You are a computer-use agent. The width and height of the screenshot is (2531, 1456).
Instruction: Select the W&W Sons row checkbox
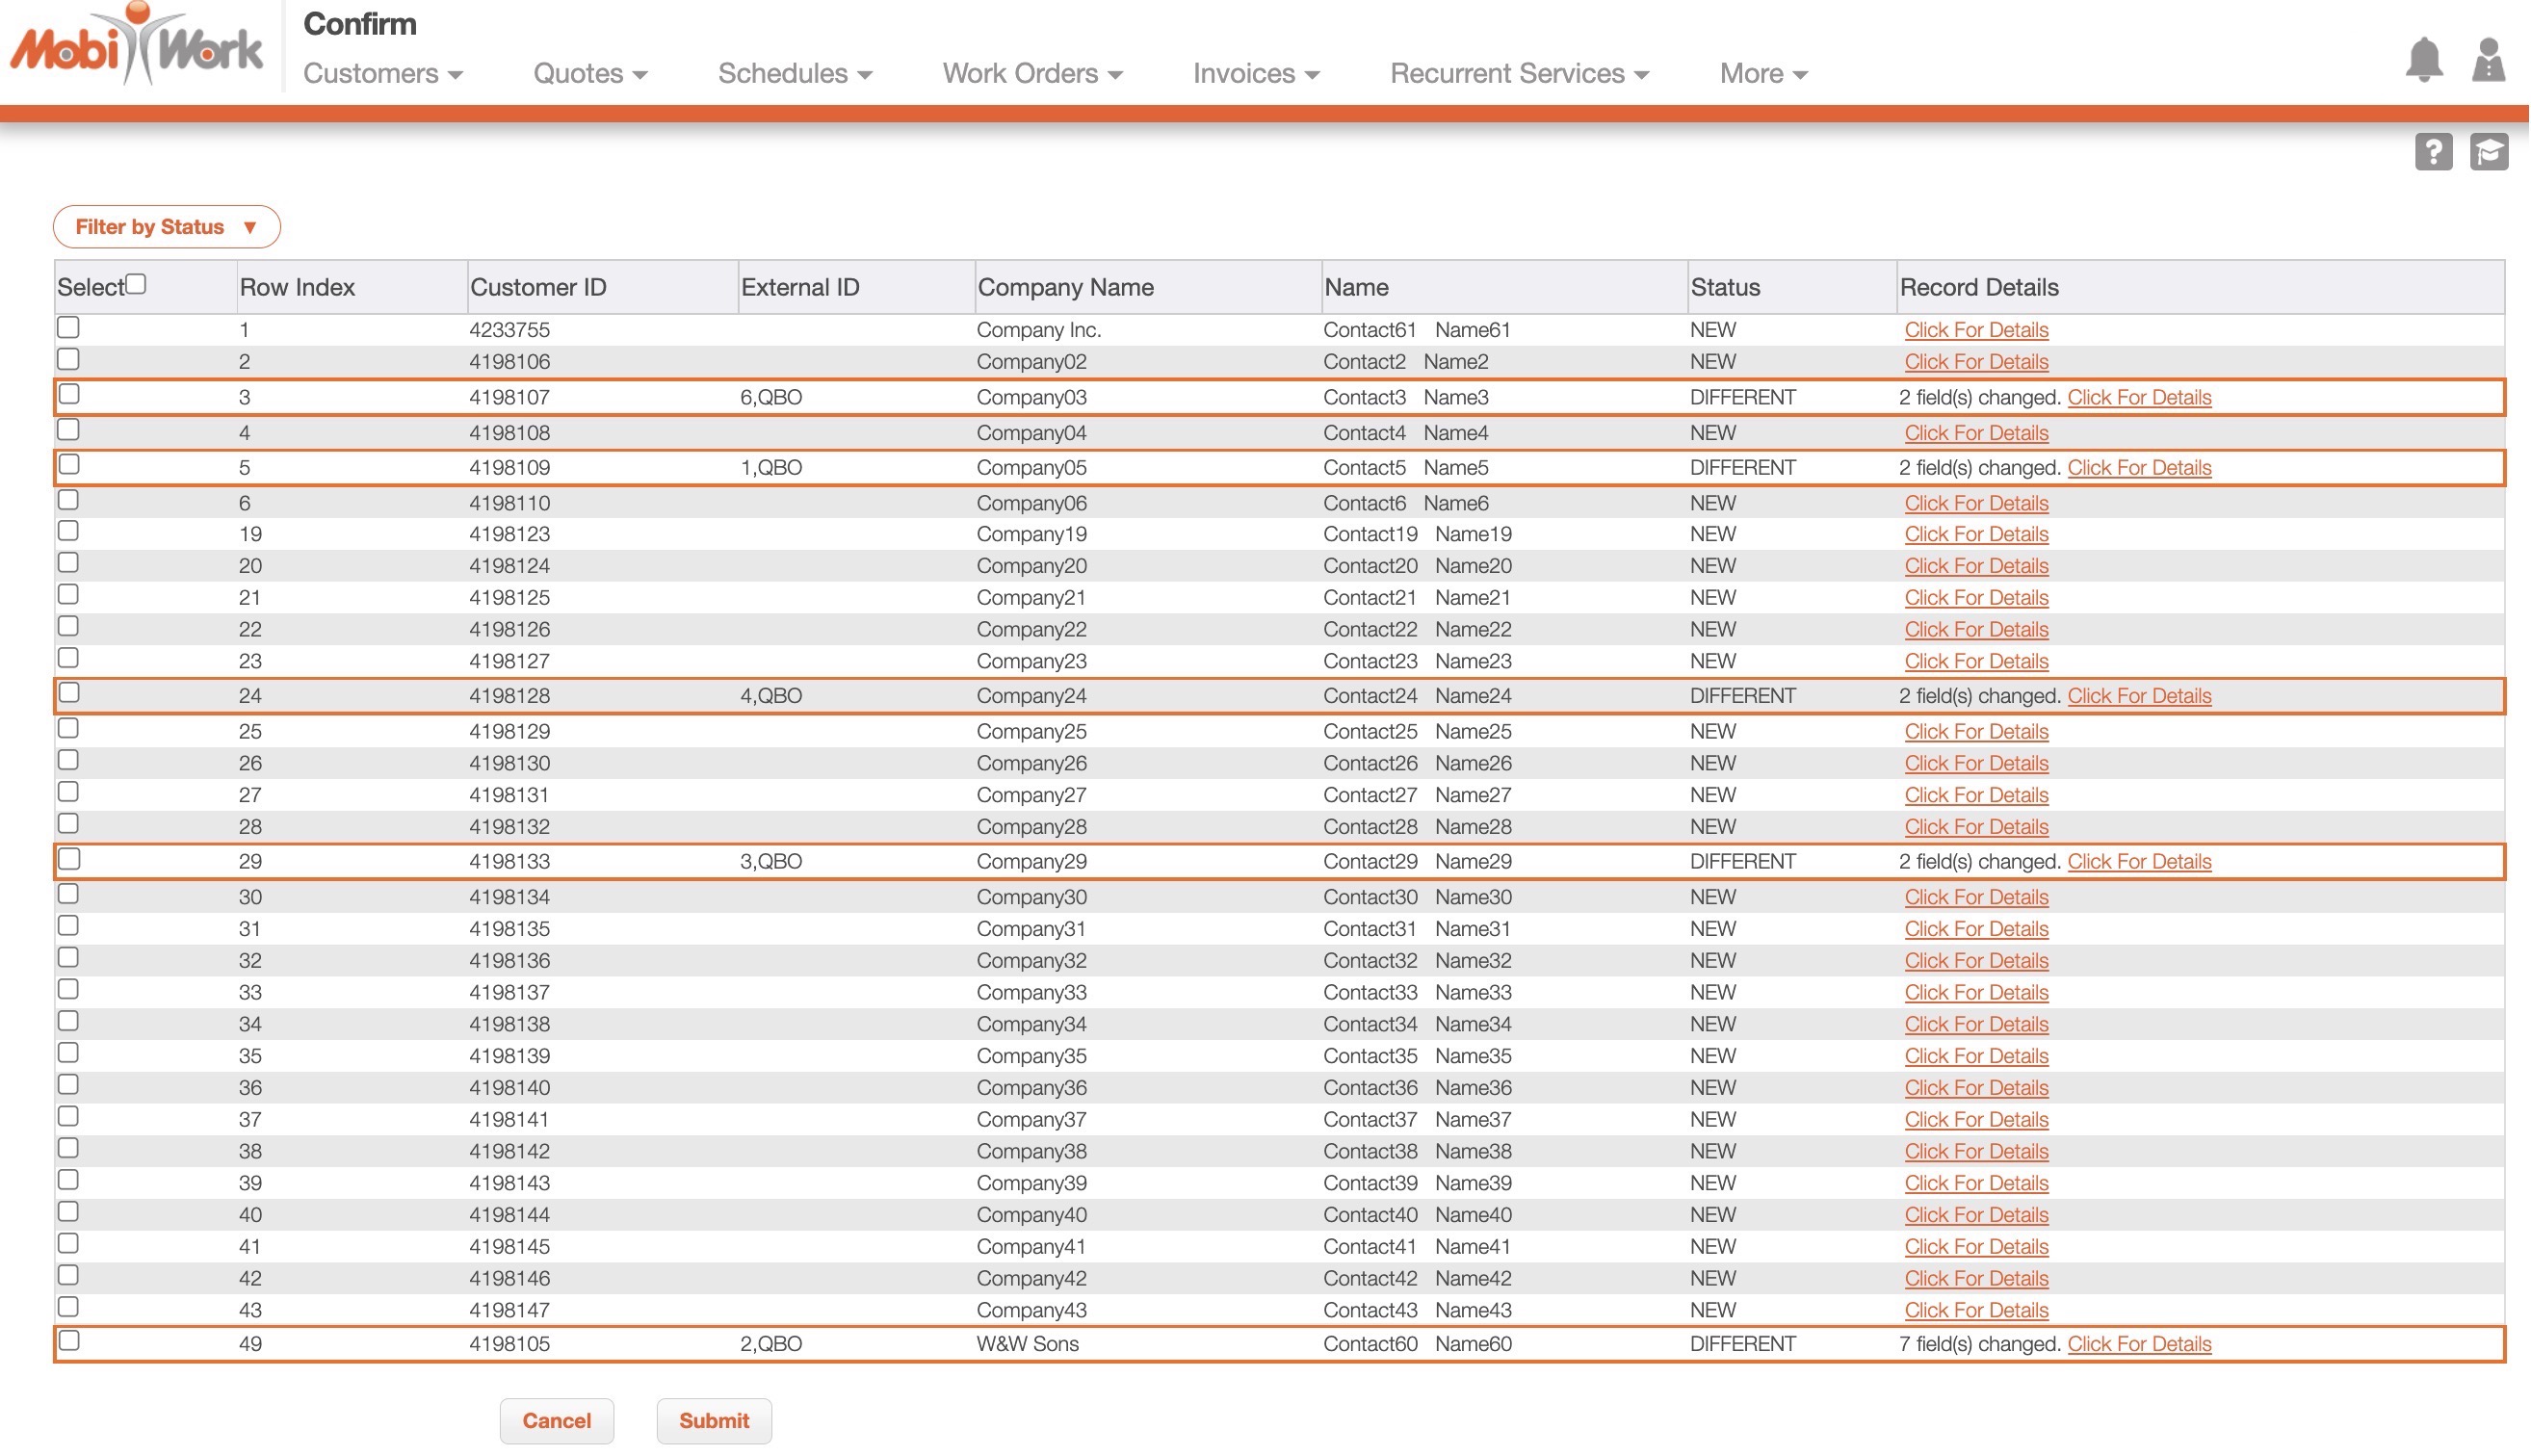click(69, 1341)
